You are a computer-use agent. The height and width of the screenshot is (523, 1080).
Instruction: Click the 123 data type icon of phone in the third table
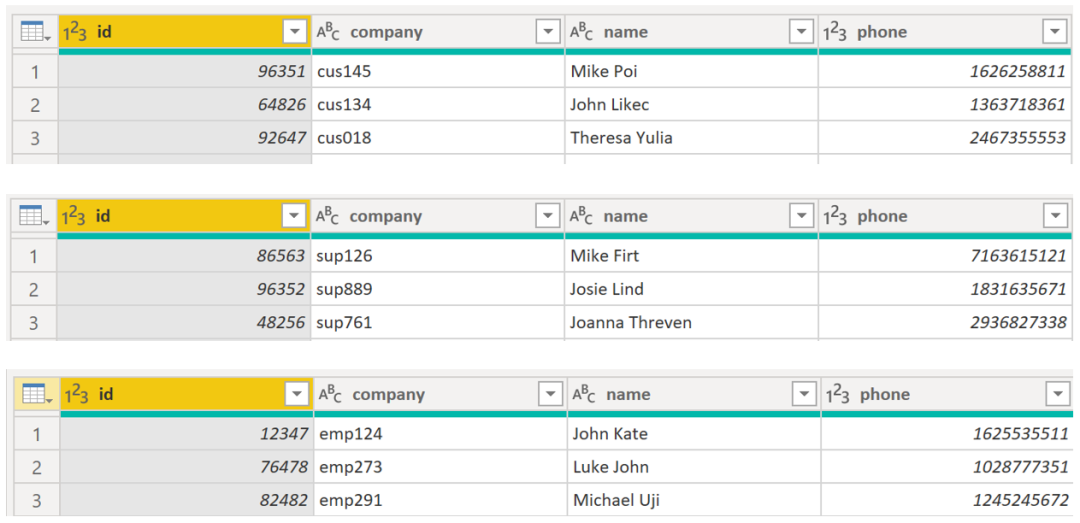coord(839,394)
